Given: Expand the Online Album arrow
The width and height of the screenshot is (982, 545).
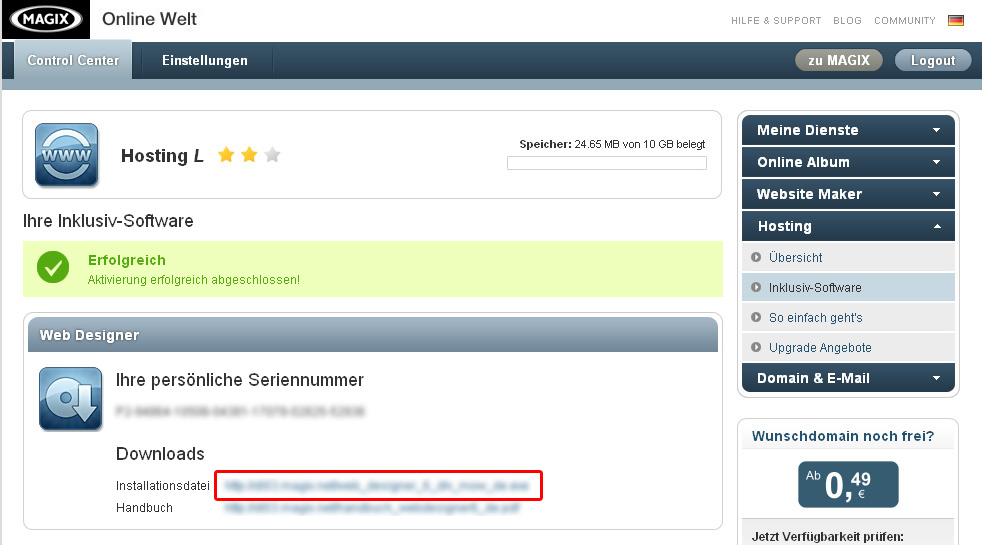Looking at the screenshot, I should pos(936,162).
